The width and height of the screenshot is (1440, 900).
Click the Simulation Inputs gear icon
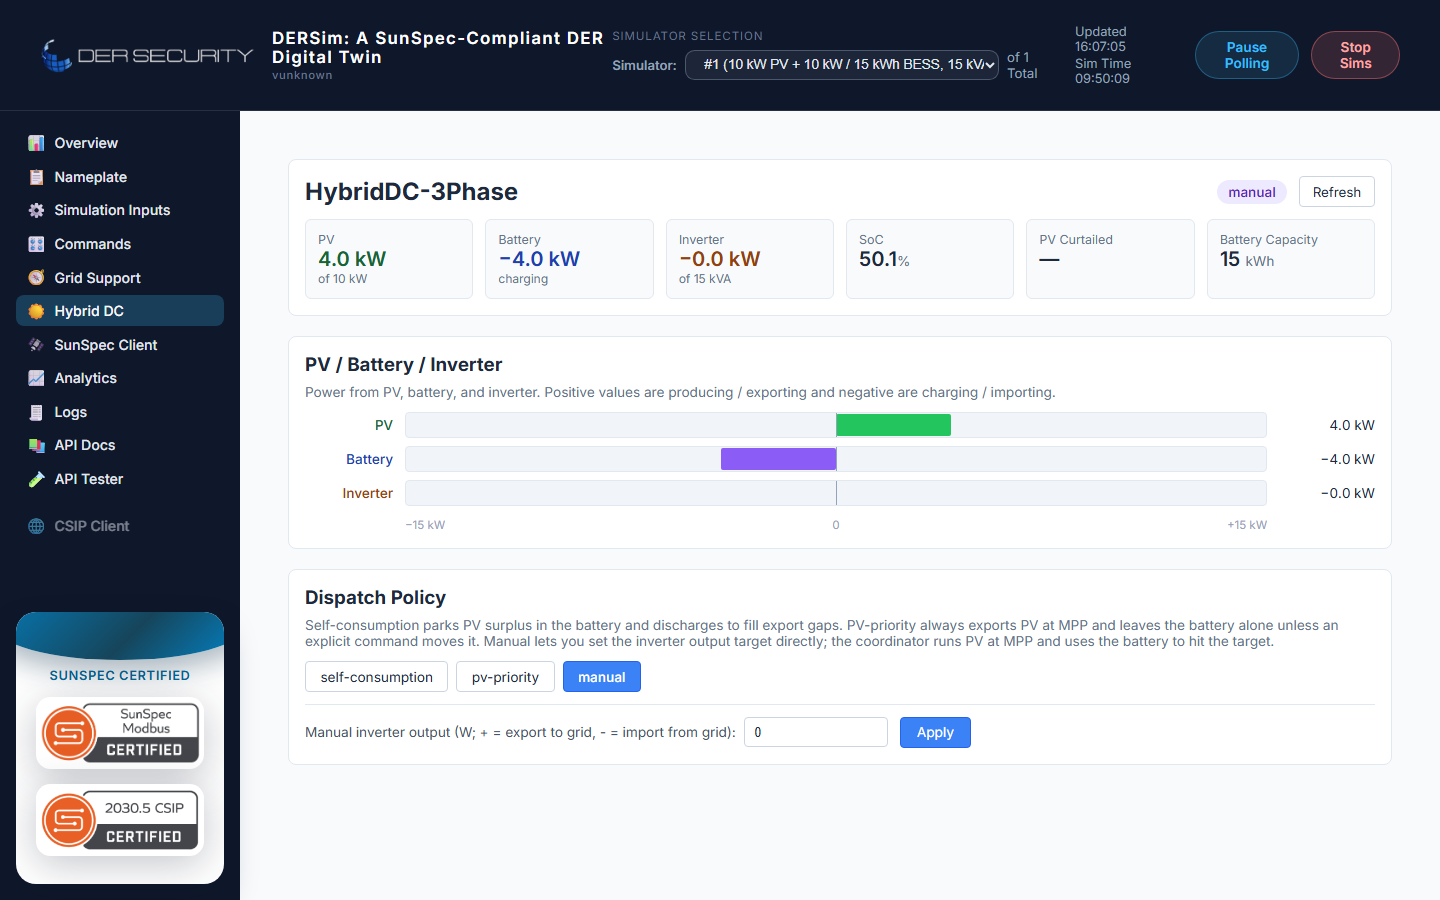tap(36, 210)
